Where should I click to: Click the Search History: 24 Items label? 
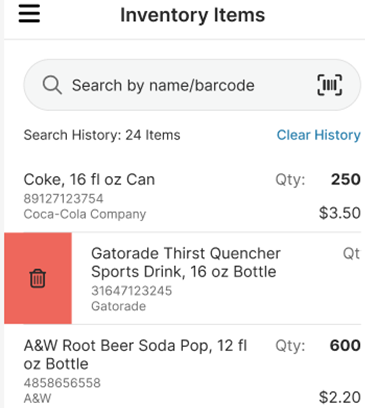[102, 135]
